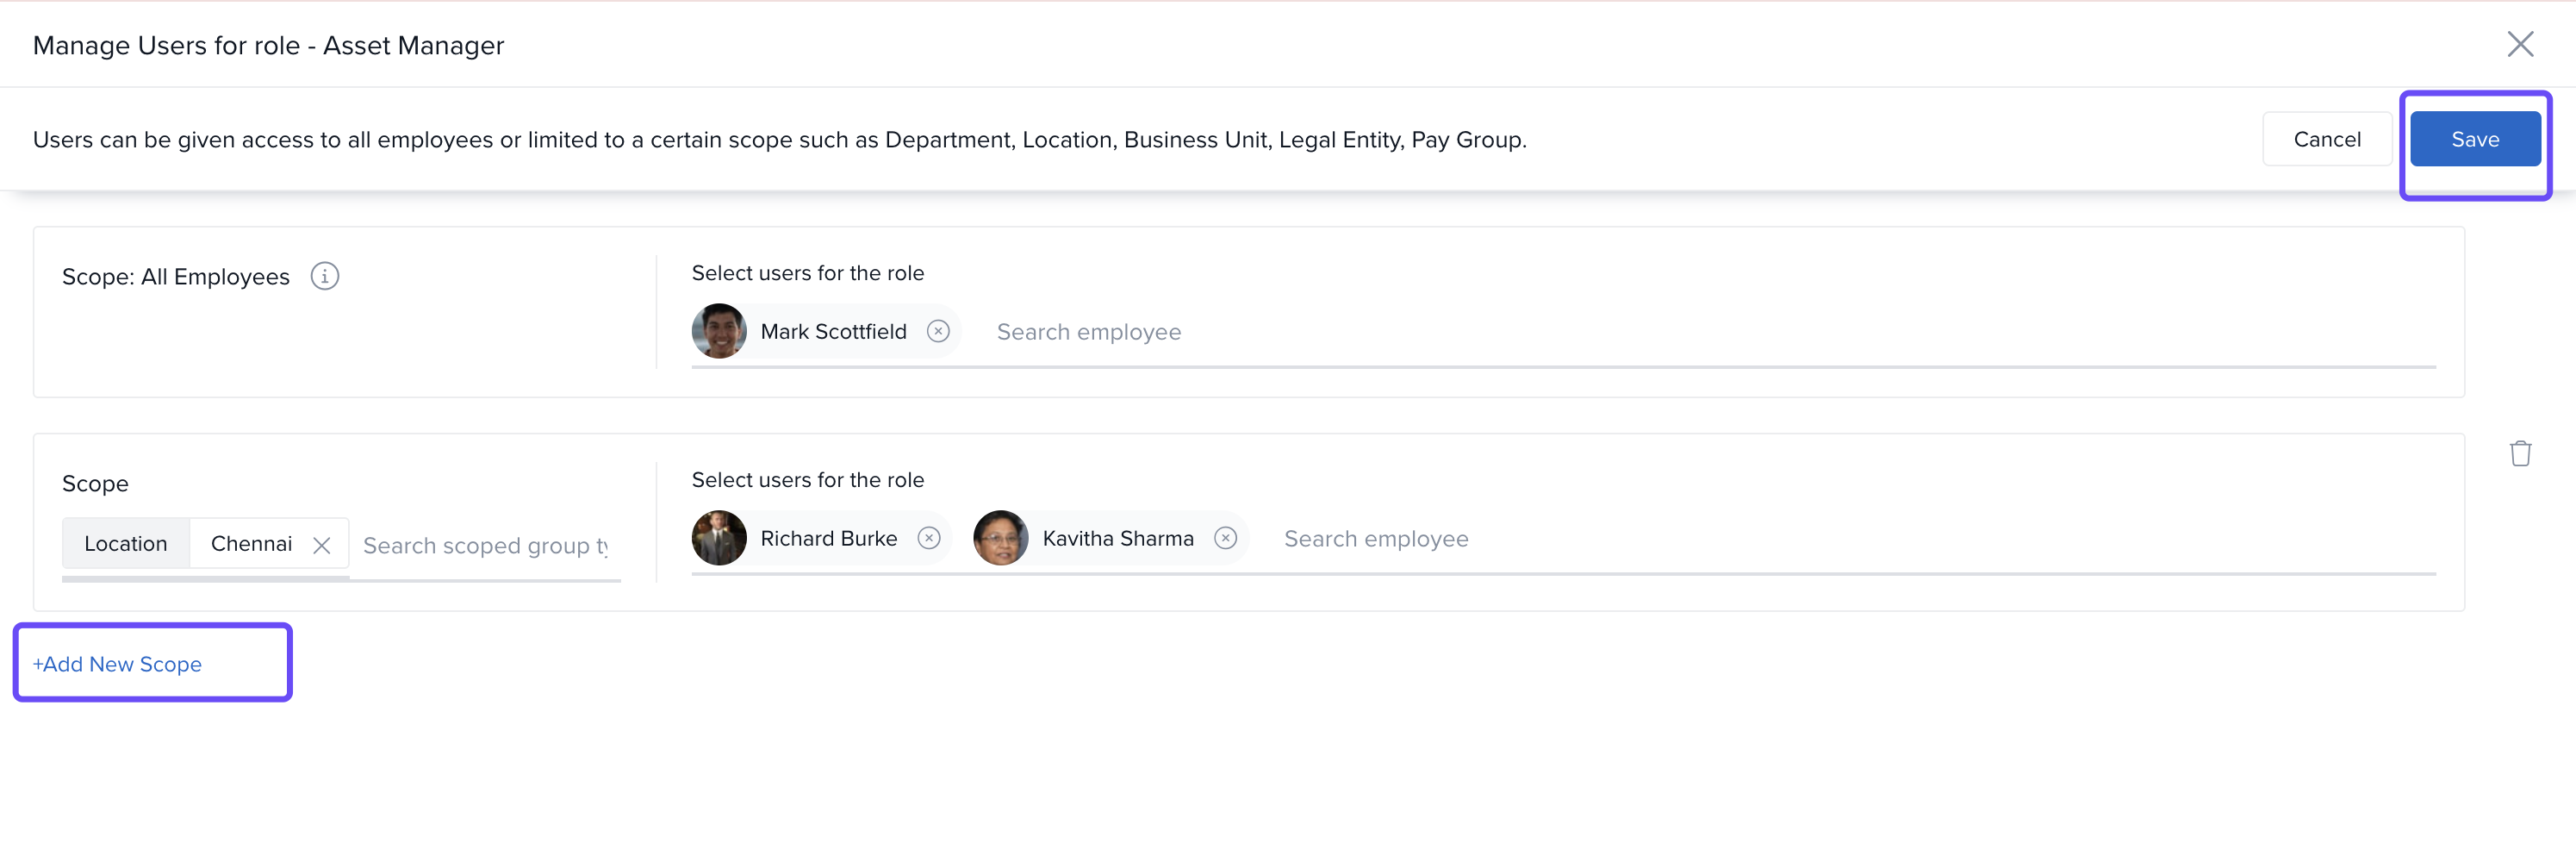
Task: Select the Location scope type tag
Action: (x=126, y=544)
